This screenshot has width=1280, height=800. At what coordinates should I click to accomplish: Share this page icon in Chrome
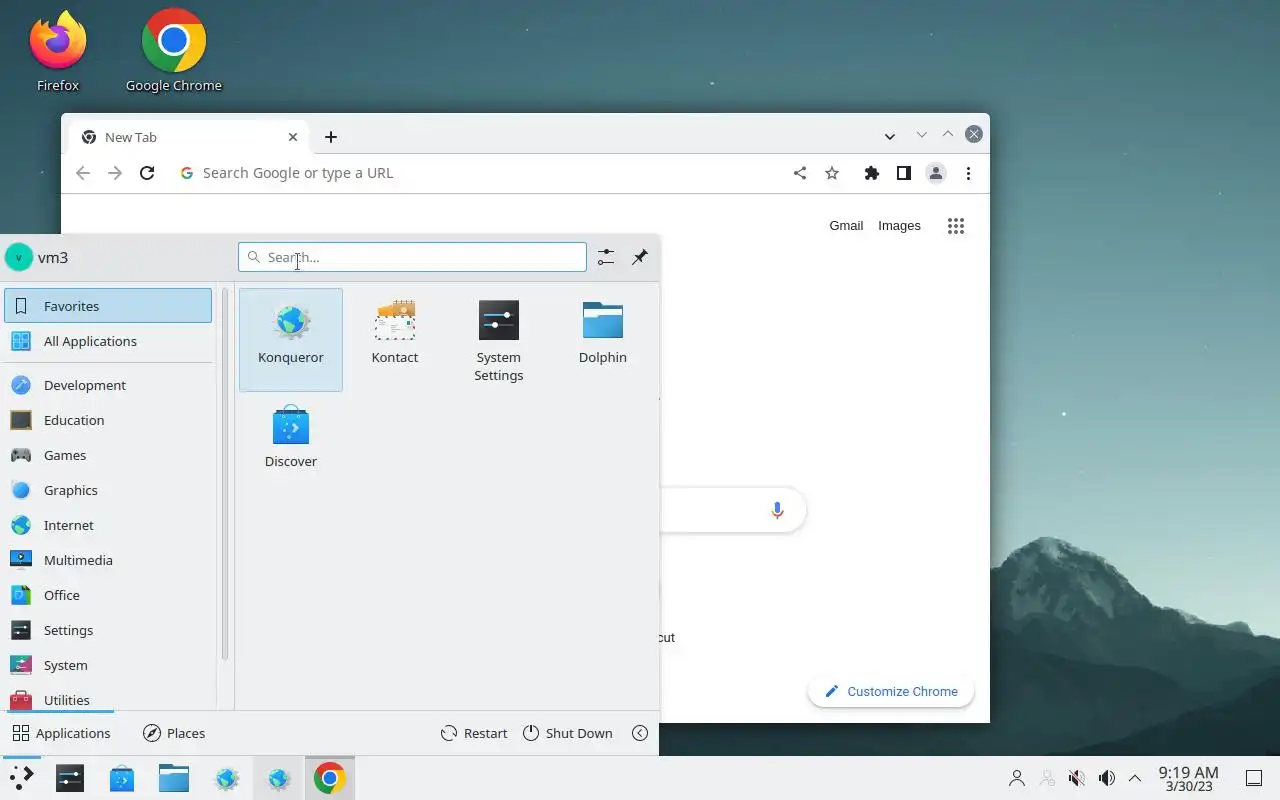(800, 173)
